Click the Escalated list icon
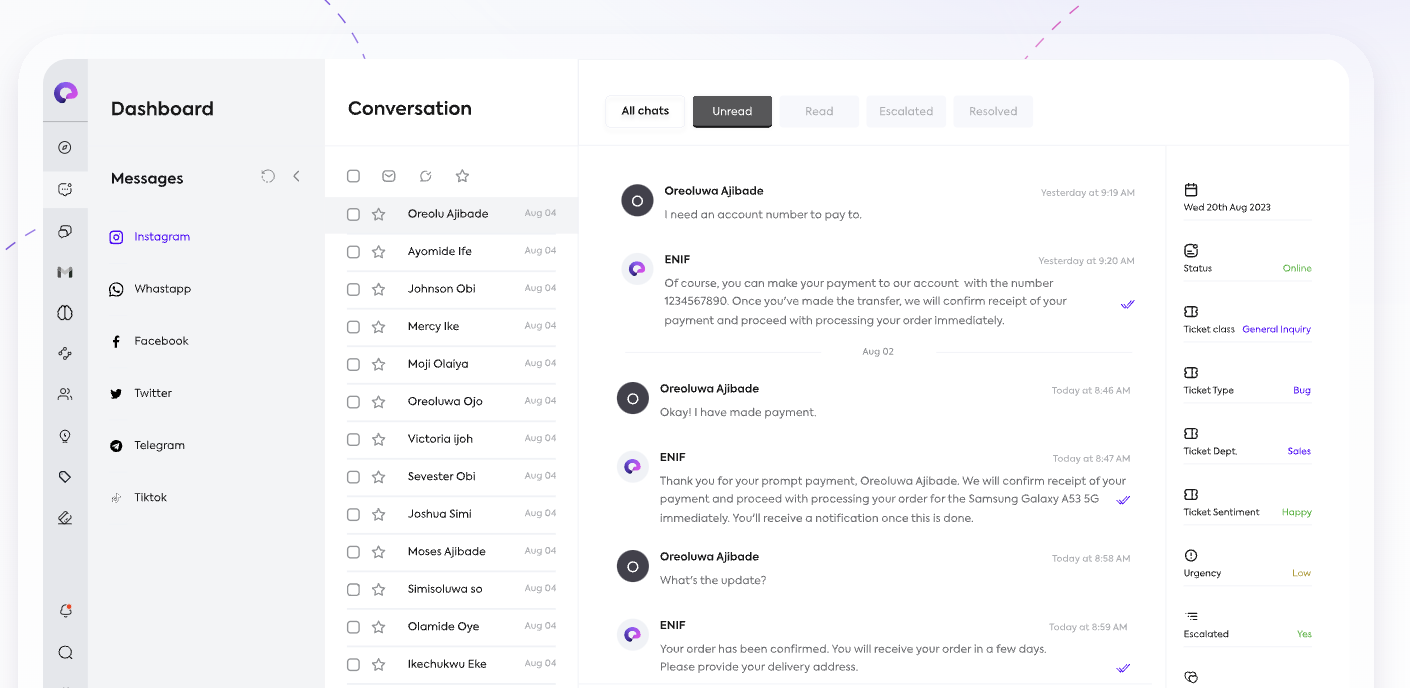 click(x=1191, y=616)
